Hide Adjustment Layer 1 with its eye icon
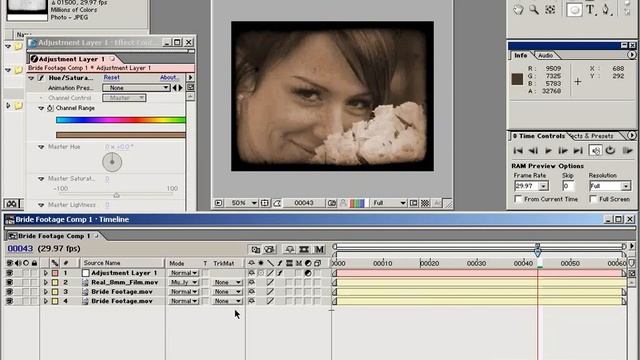640x360 pixels. tap(9, 273)
